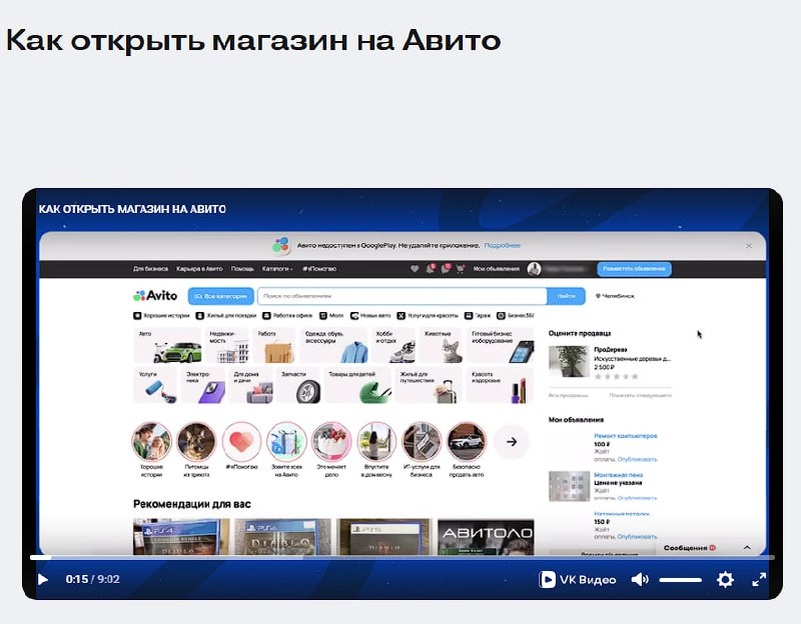Viewport: 801px width, 624px height.
Task: Open the Авто category card
Action: pyautogui.click(x=167, y=345)
